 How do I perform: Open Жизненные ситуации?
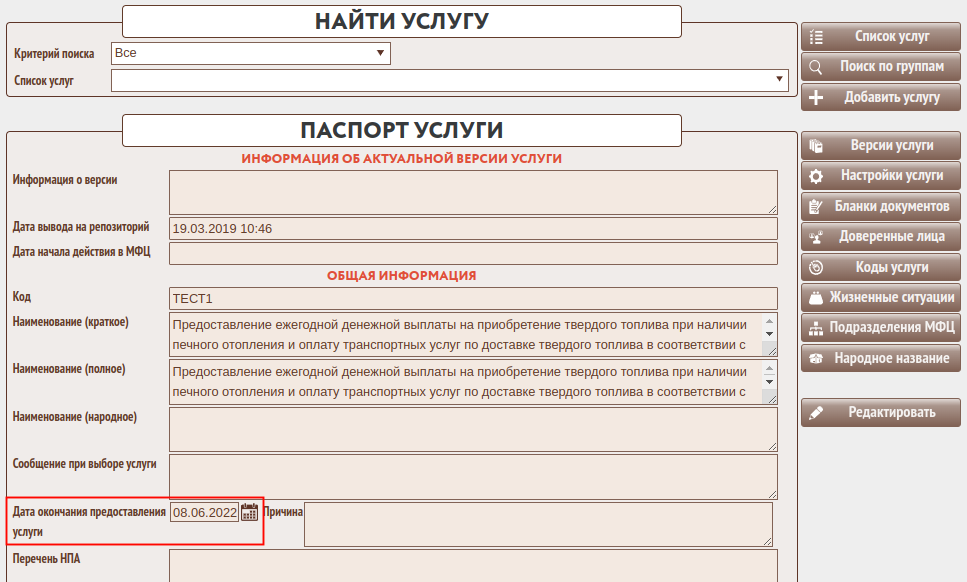tap(880, 298)
